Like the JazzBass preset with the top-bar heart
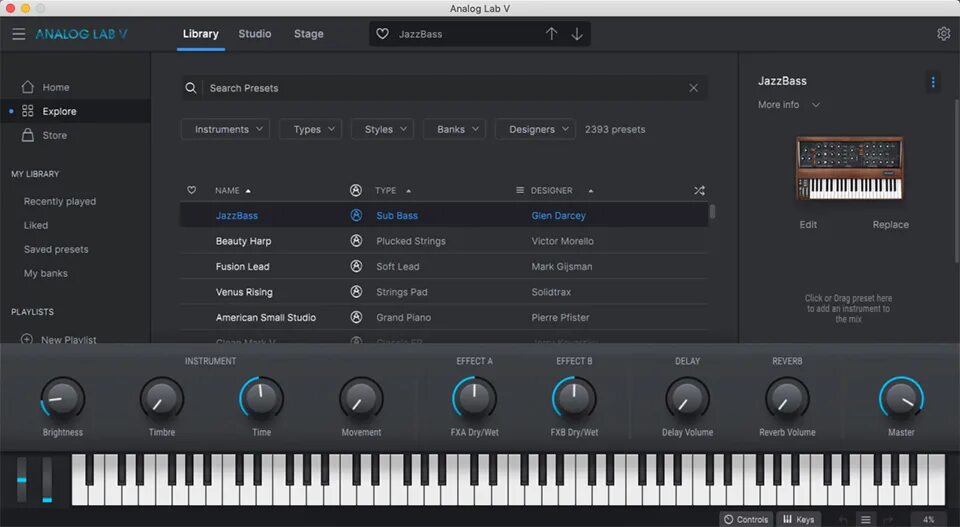 pos(382,34)
